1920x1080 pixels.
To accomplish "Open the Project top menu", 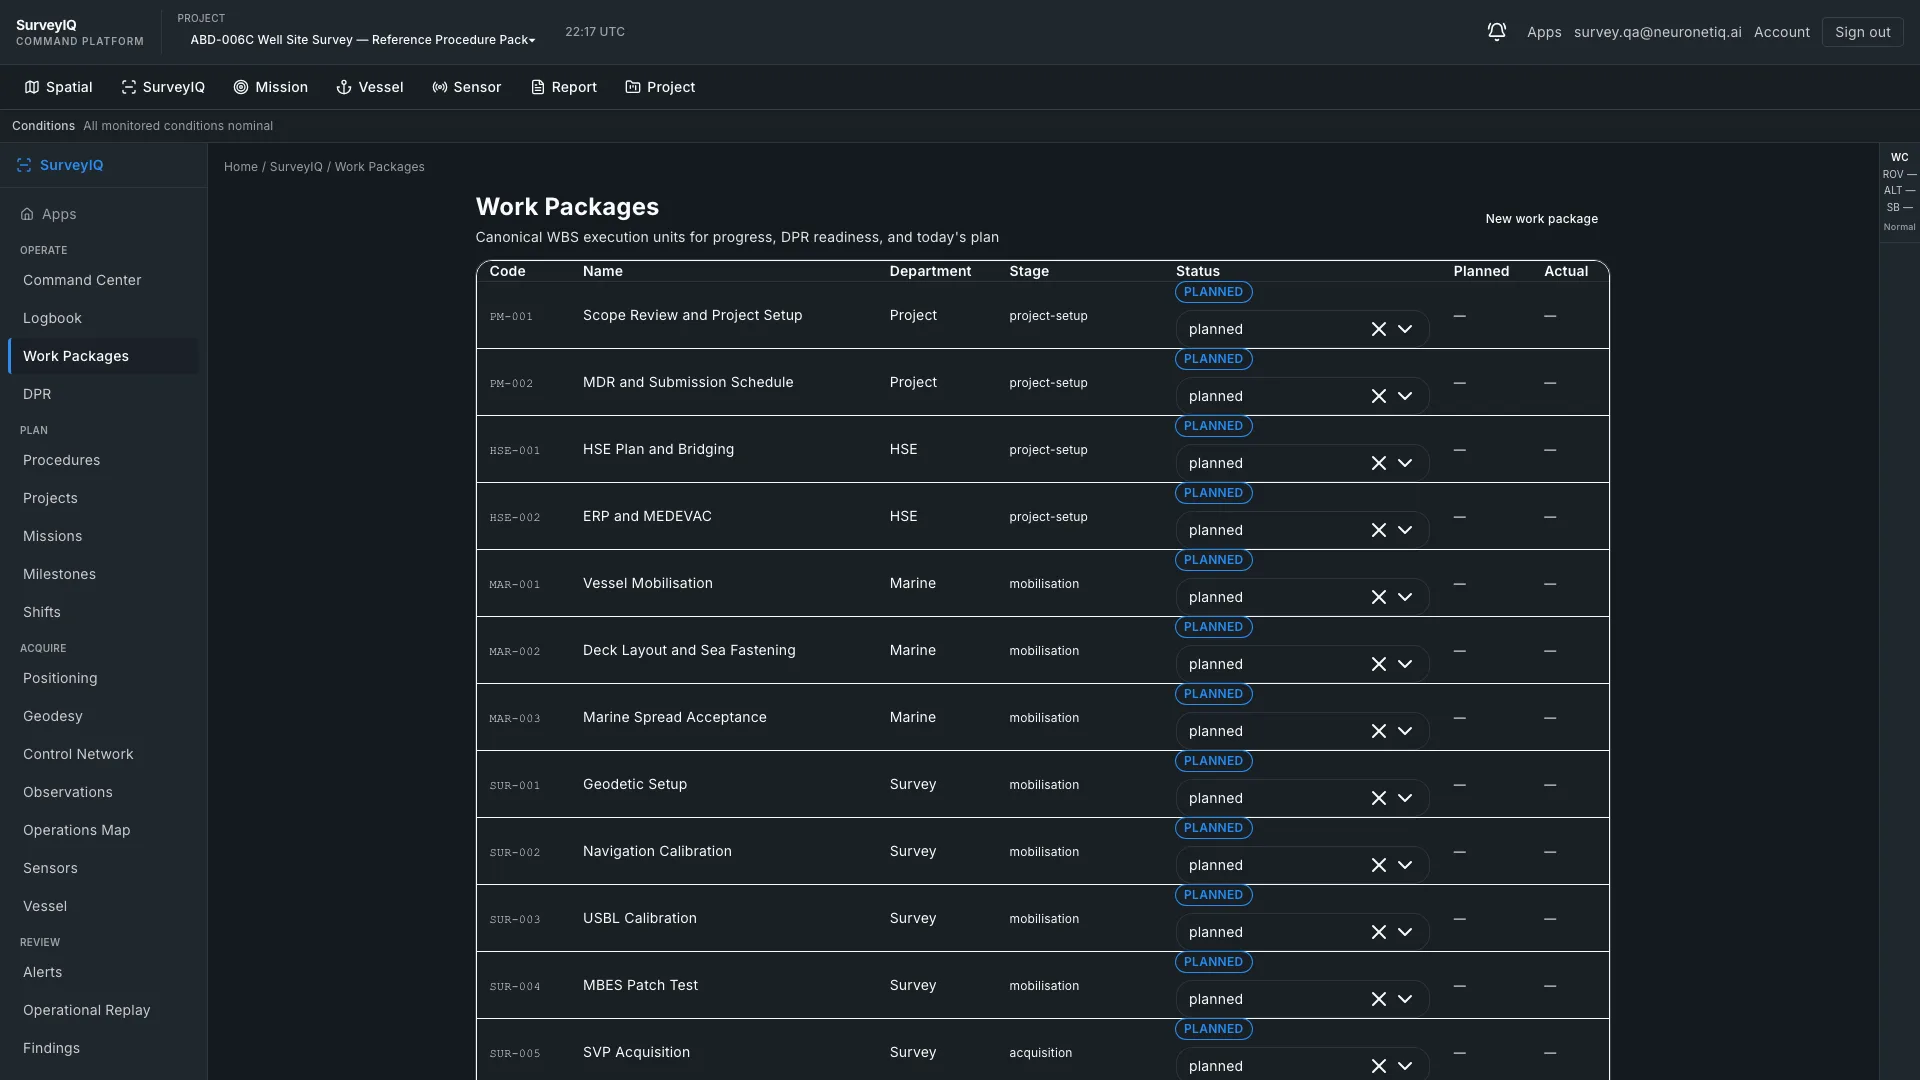I will (x=660, y=87).
